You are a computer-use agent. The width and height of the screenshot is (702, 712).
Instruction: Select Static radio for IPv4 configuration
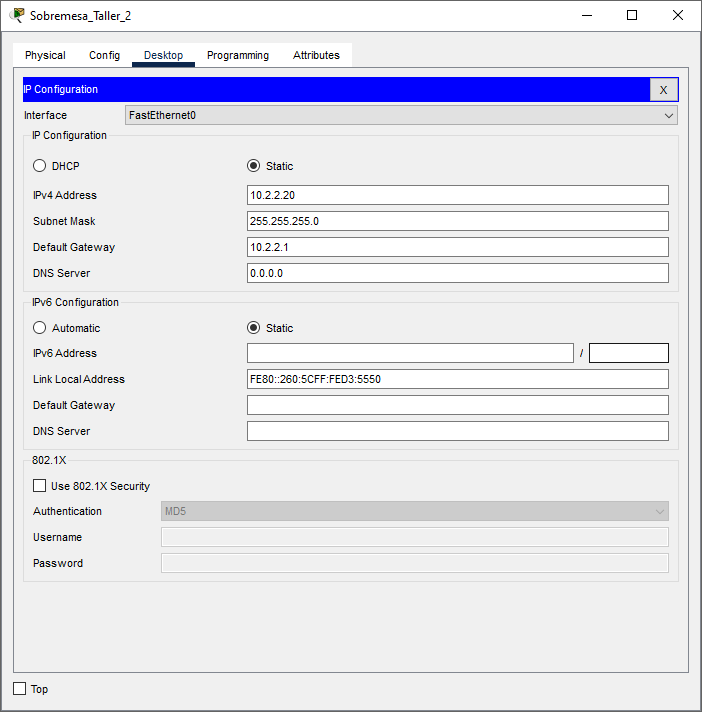coord(254,166)
